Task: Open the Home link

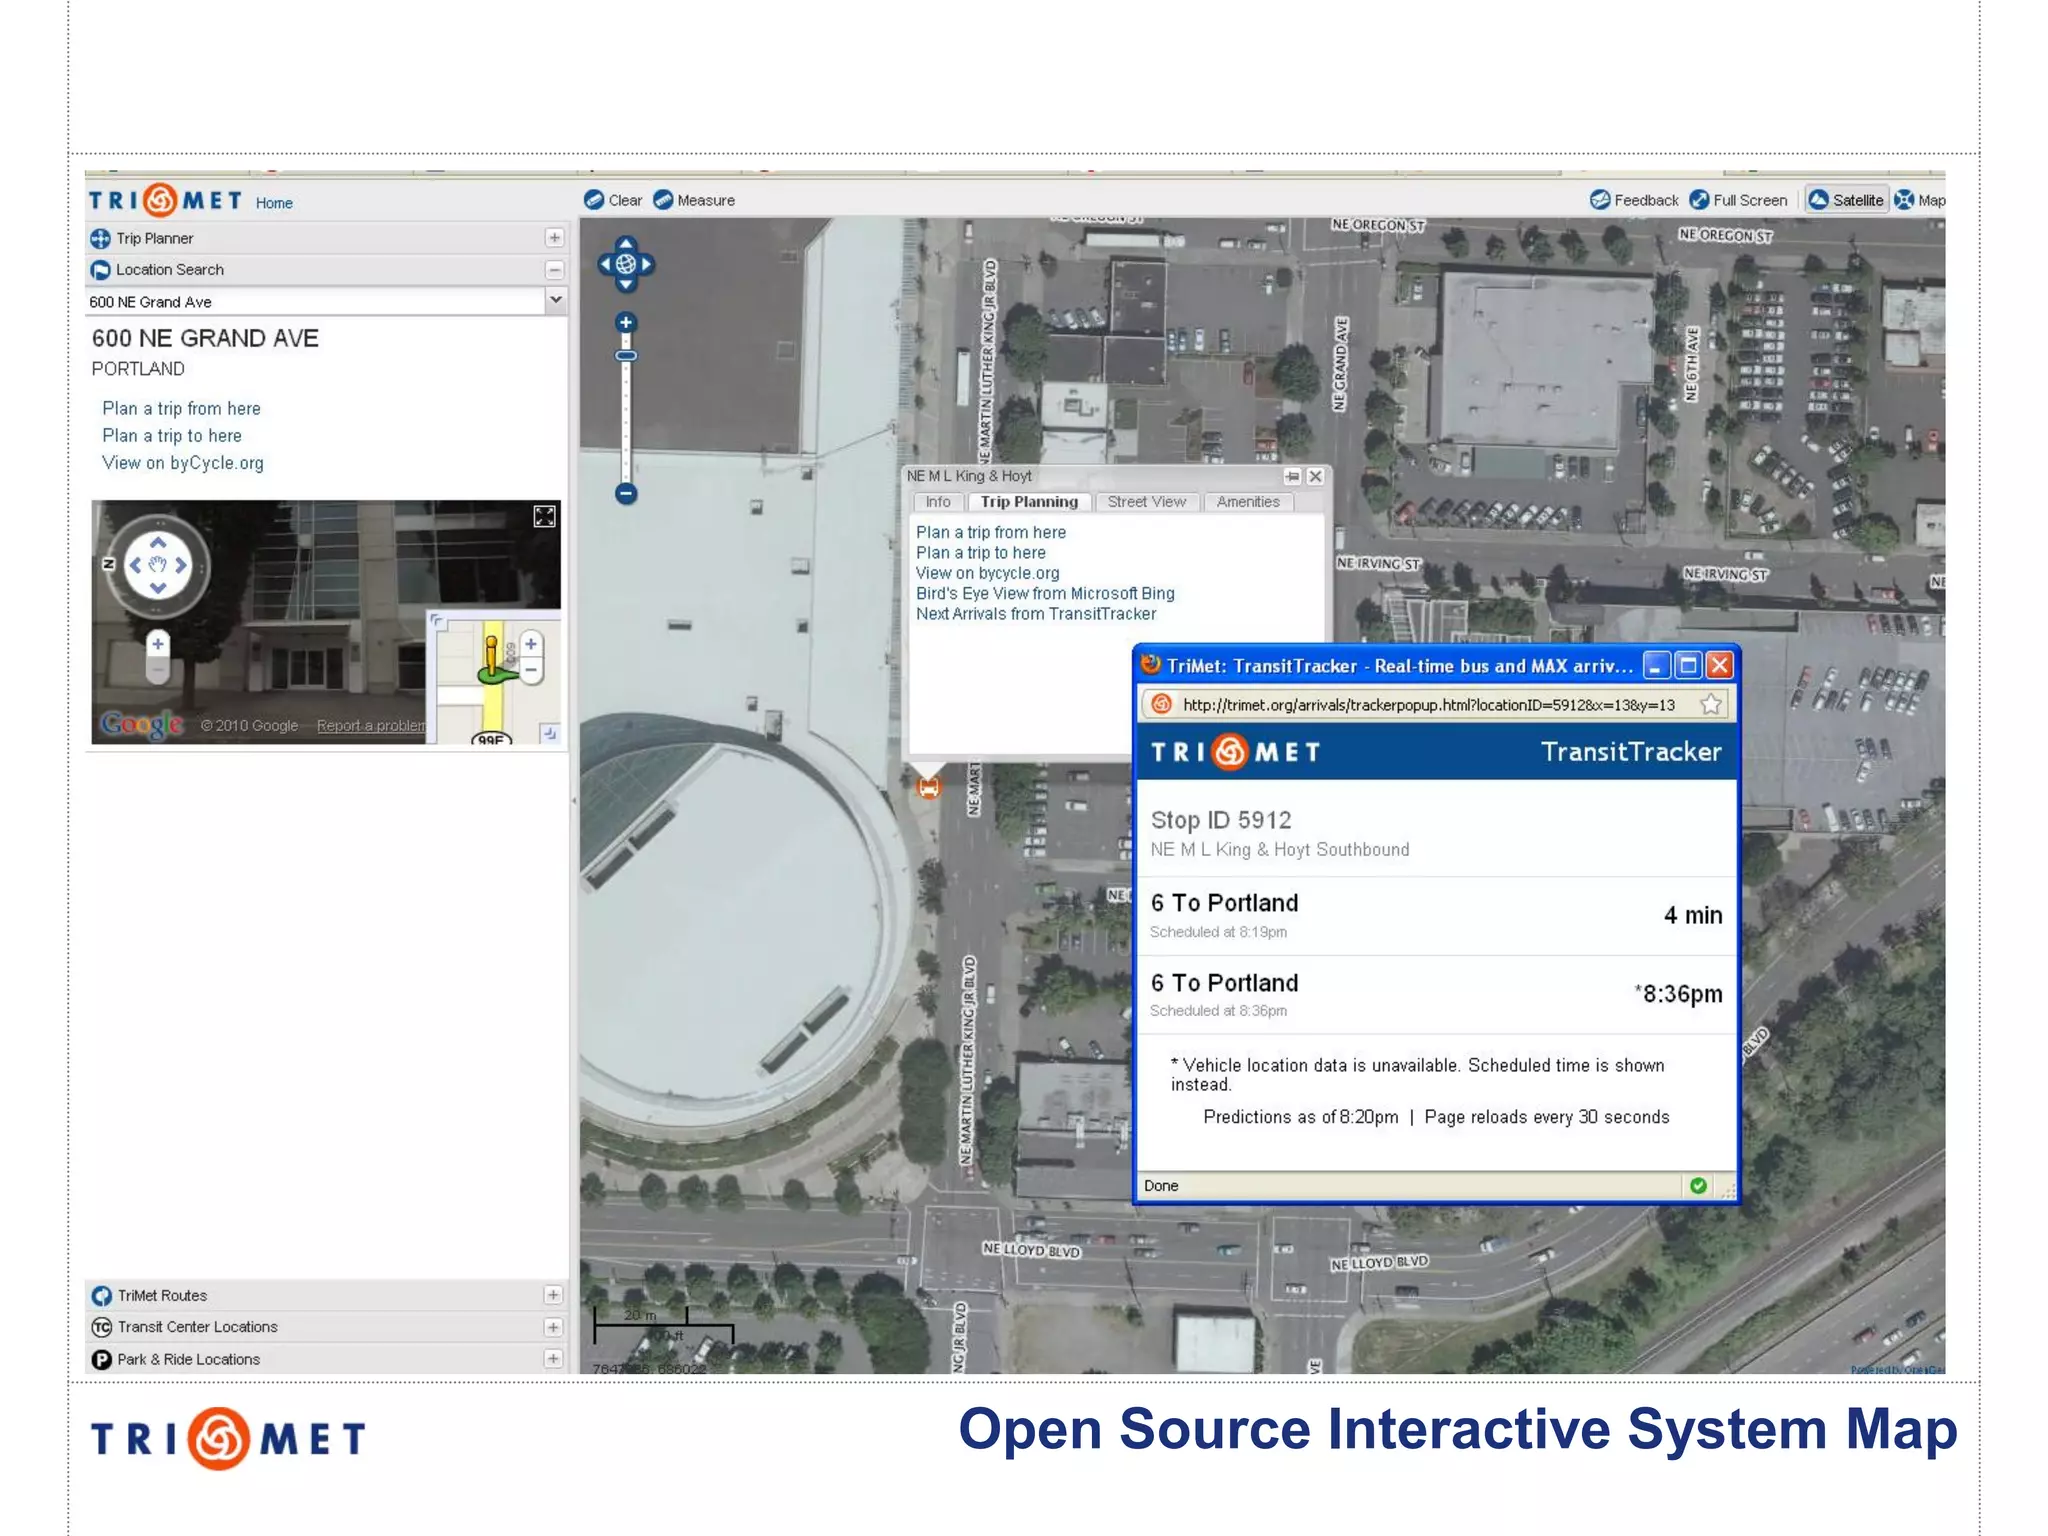Action: (x=274, y=203)
